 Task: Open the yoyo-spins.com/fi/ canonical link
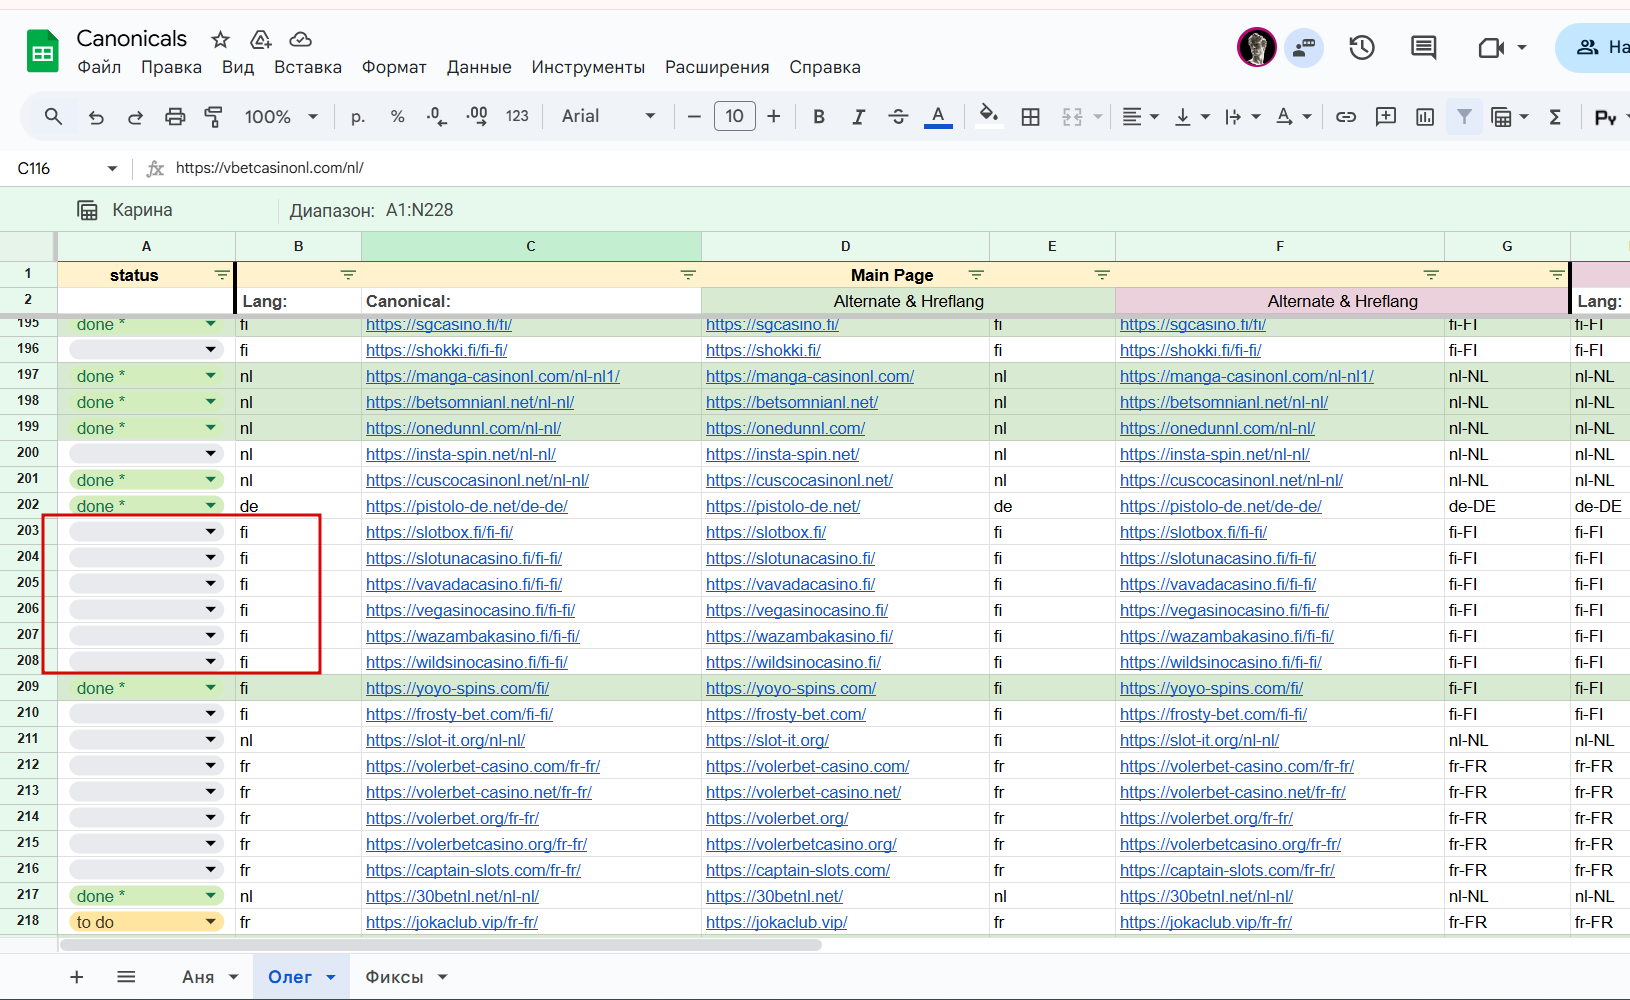pyautogui.click(x=457, y=688)
